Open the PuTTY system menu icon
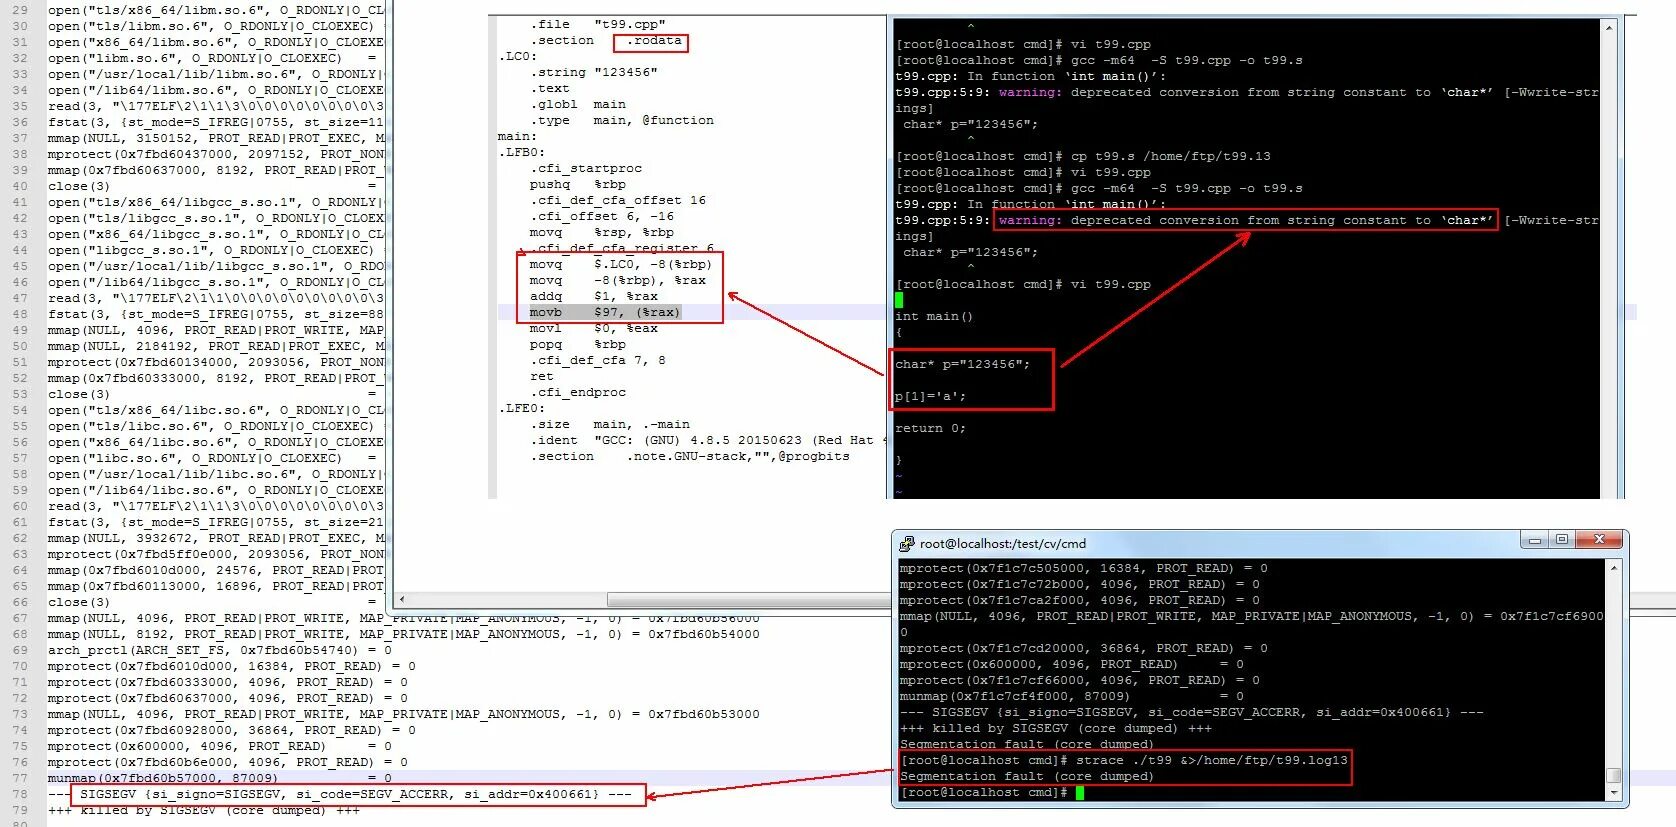1676x827 pixels. pyautogui.click(x=906, y=544)
